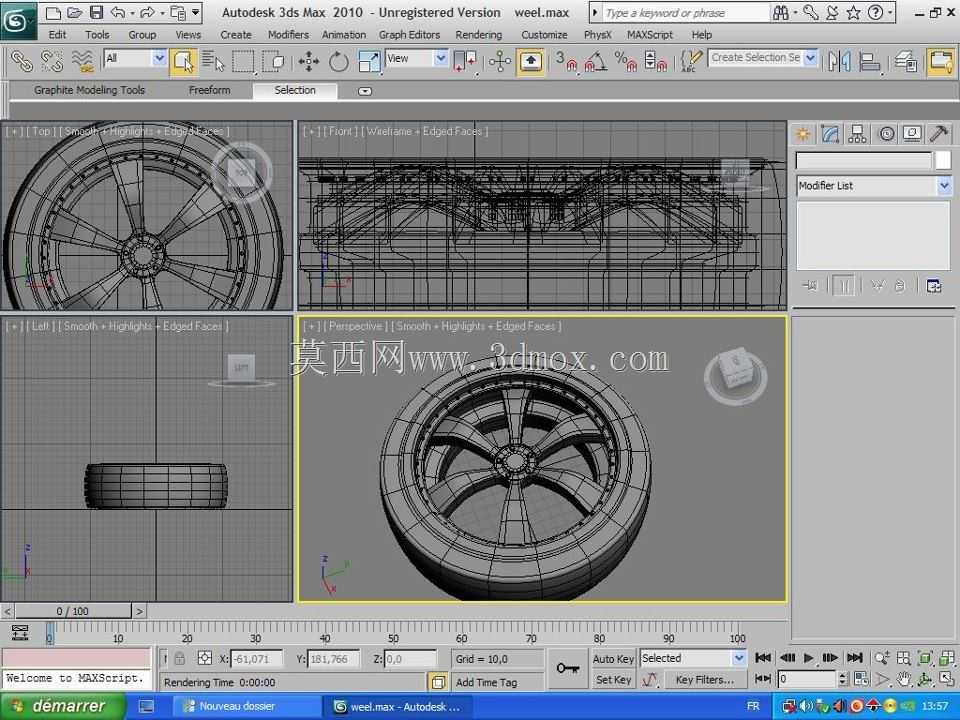This screenshot has width=960, height=720.
Task: Expand the ribbon minimize options arrow
Action: [364, 91]
